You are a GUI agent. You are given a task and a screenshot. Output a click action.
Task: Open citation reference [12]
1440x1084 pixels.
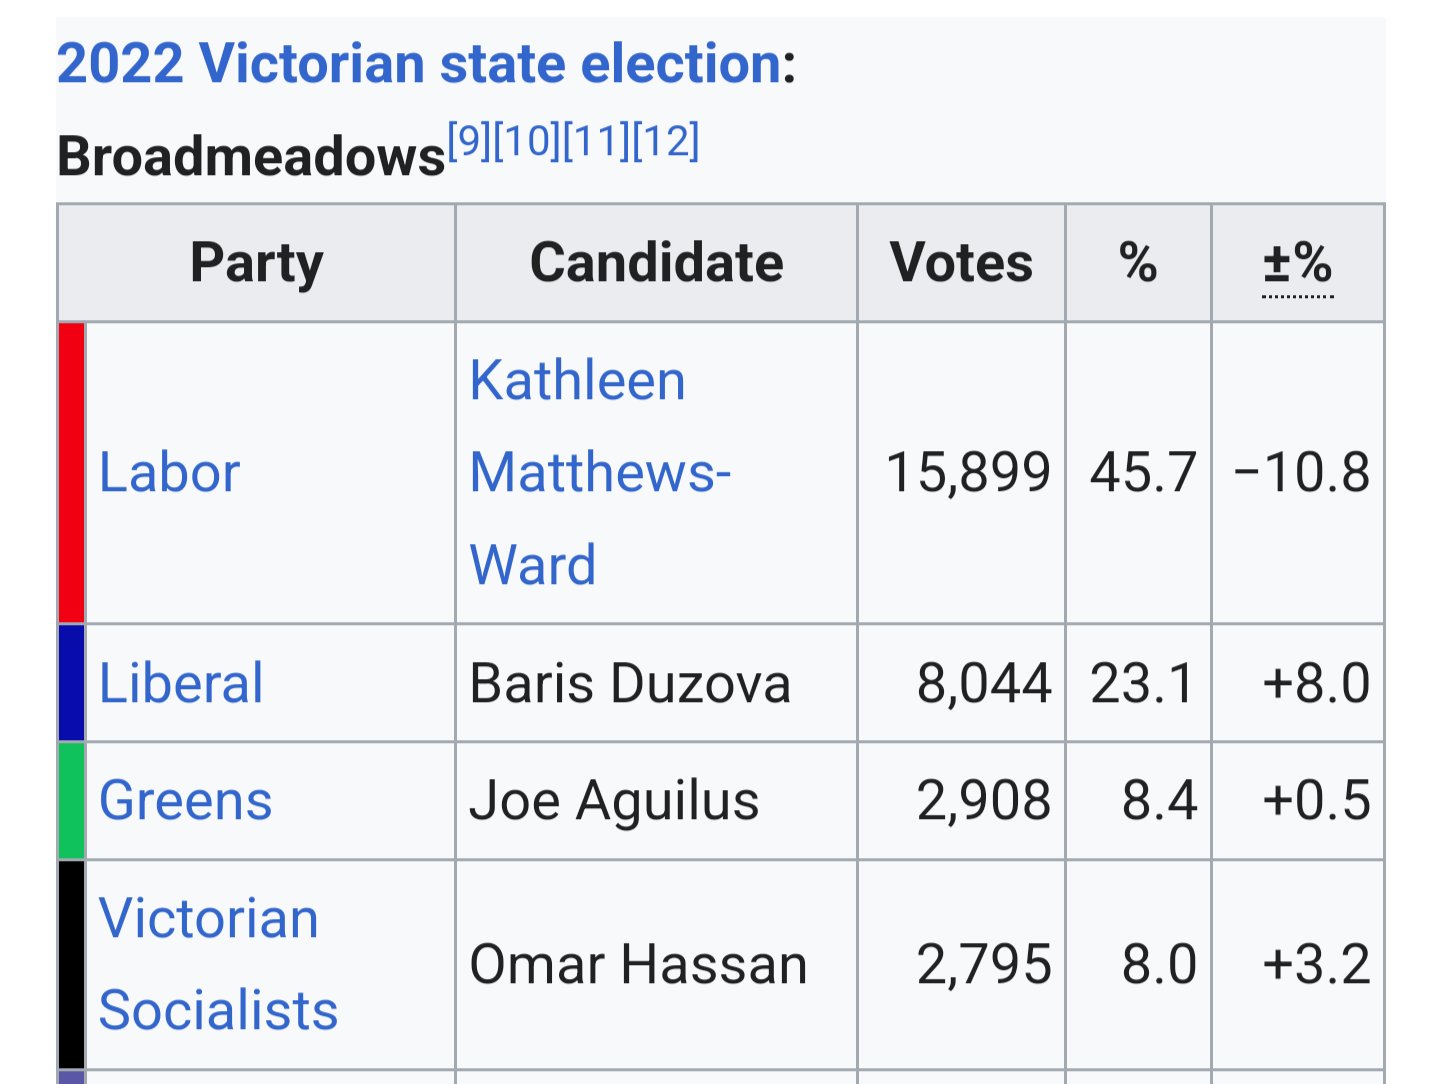coord(666,141)
